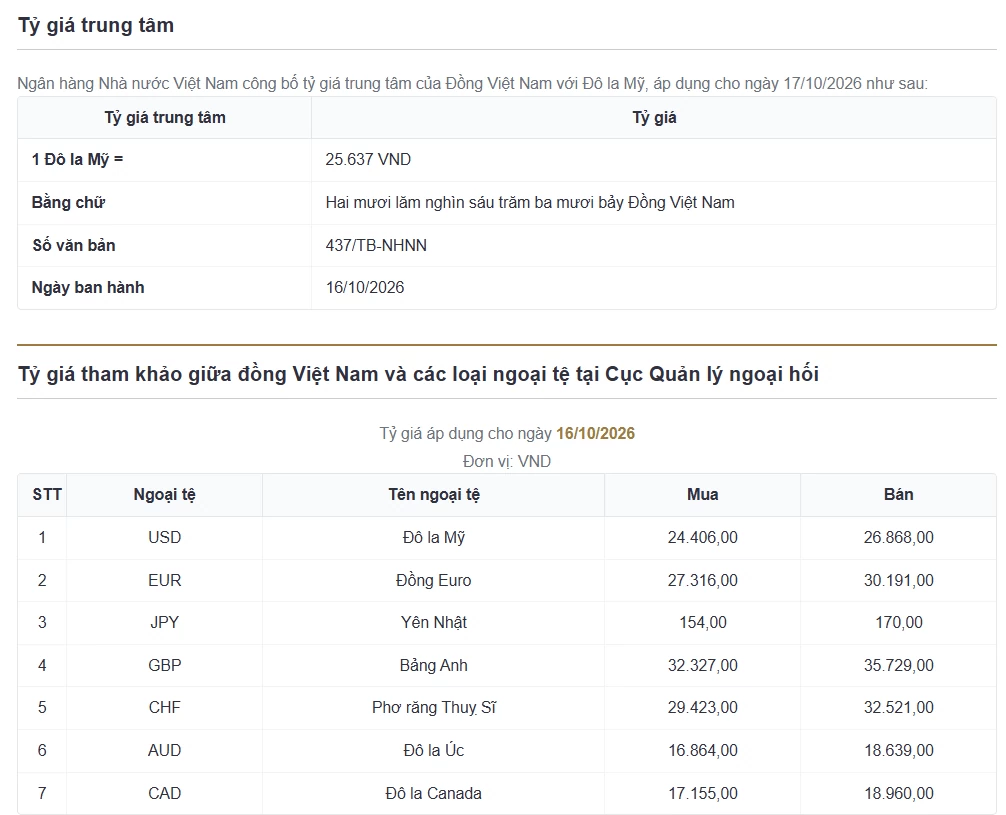This screenshot has width=1006, height=815.
Task: Select GBP sell rate "35.729,00"
Action: point(898,665)
